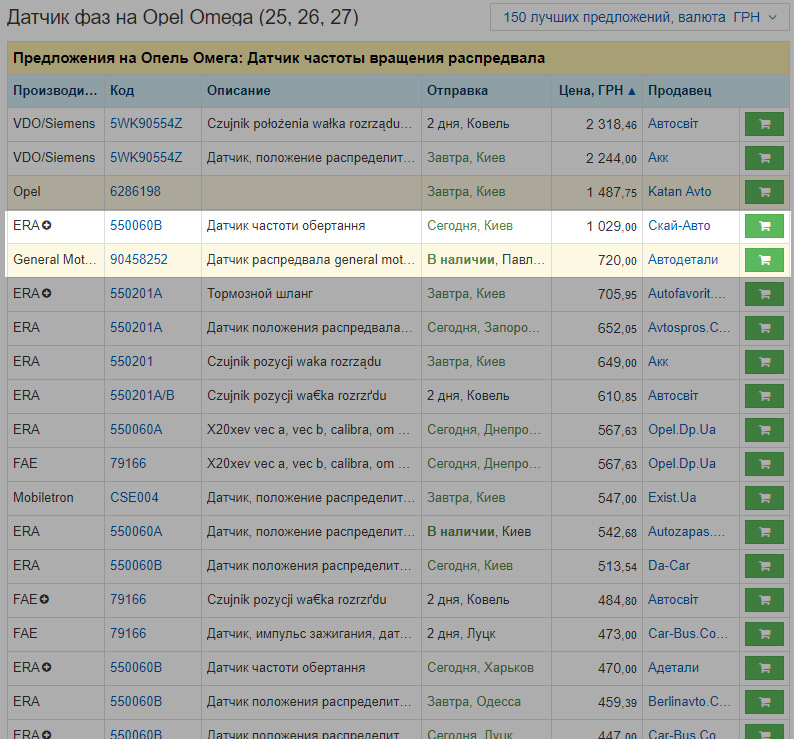Open seller Autofavorit link
794x739 pixels.
(687, 293)
